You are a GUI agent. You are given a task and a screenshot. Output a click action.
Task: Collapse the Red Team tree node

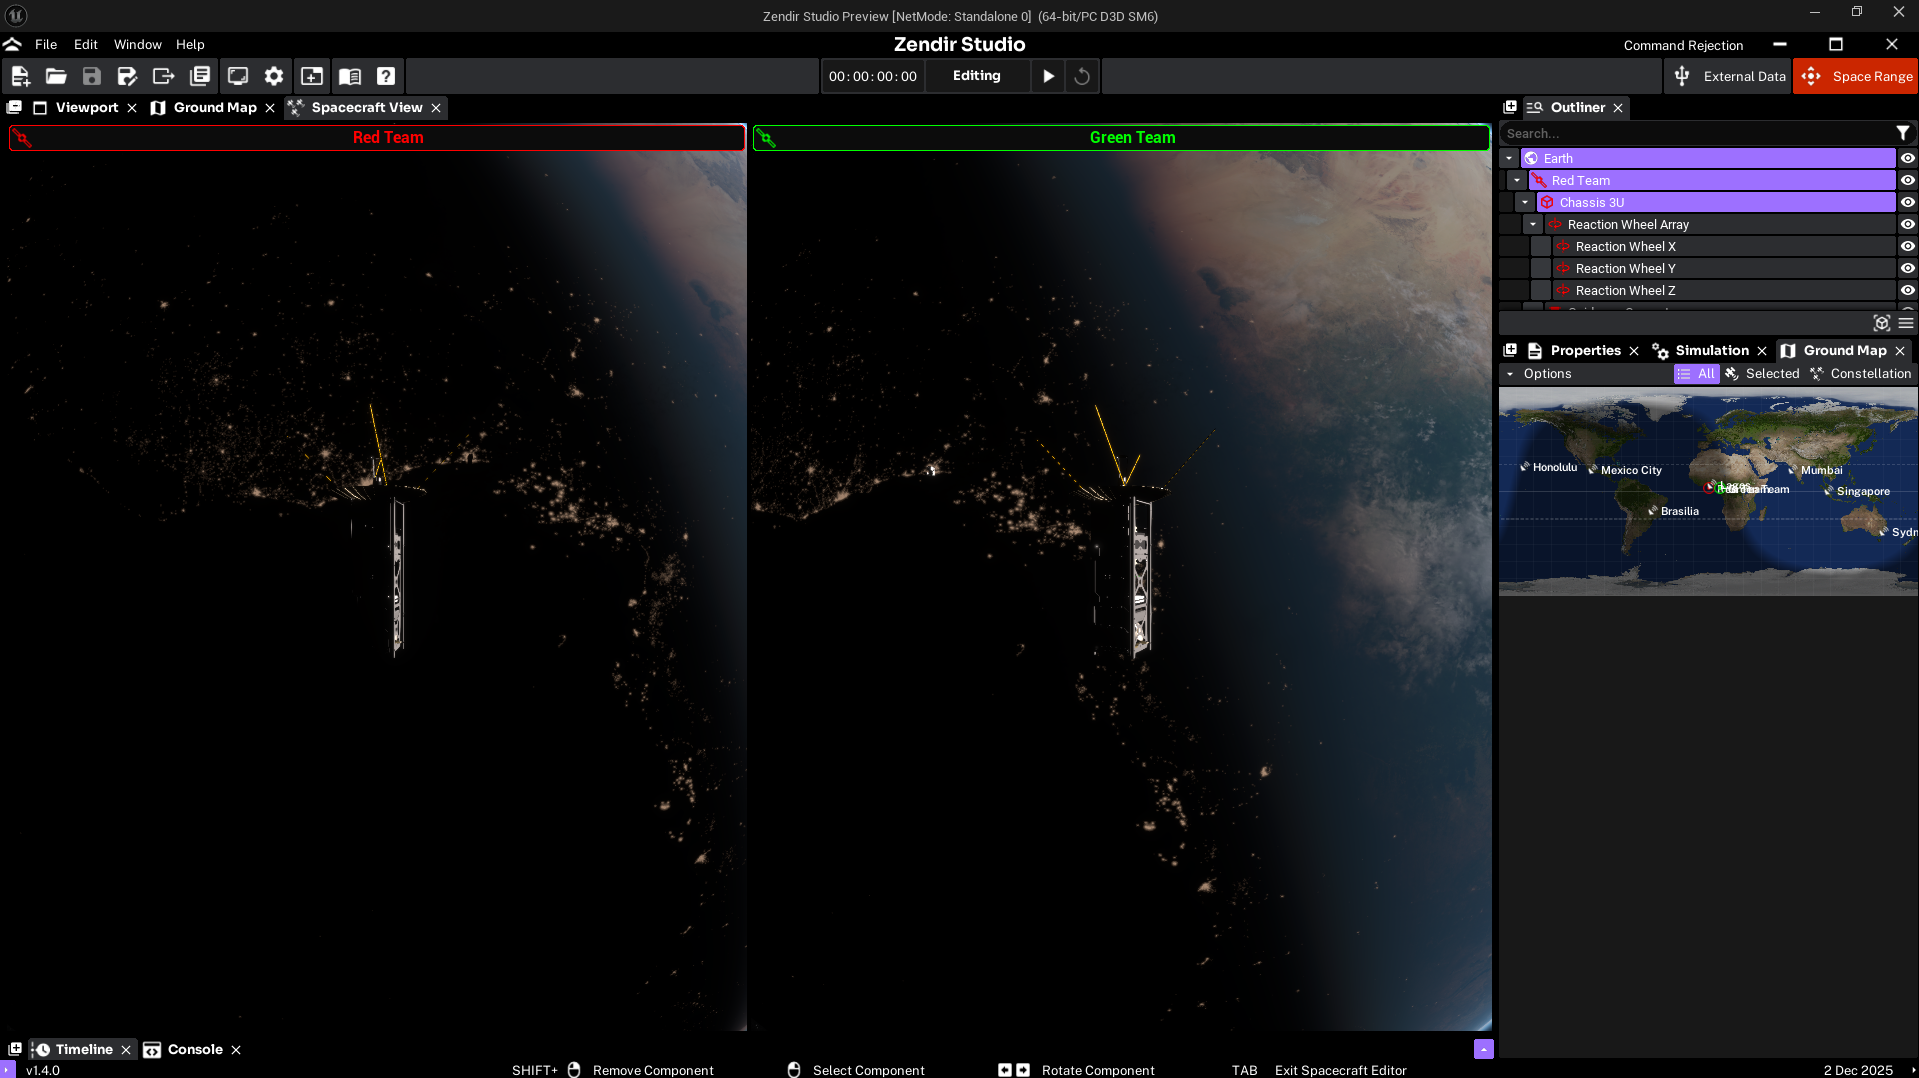tap(1517, 180)
